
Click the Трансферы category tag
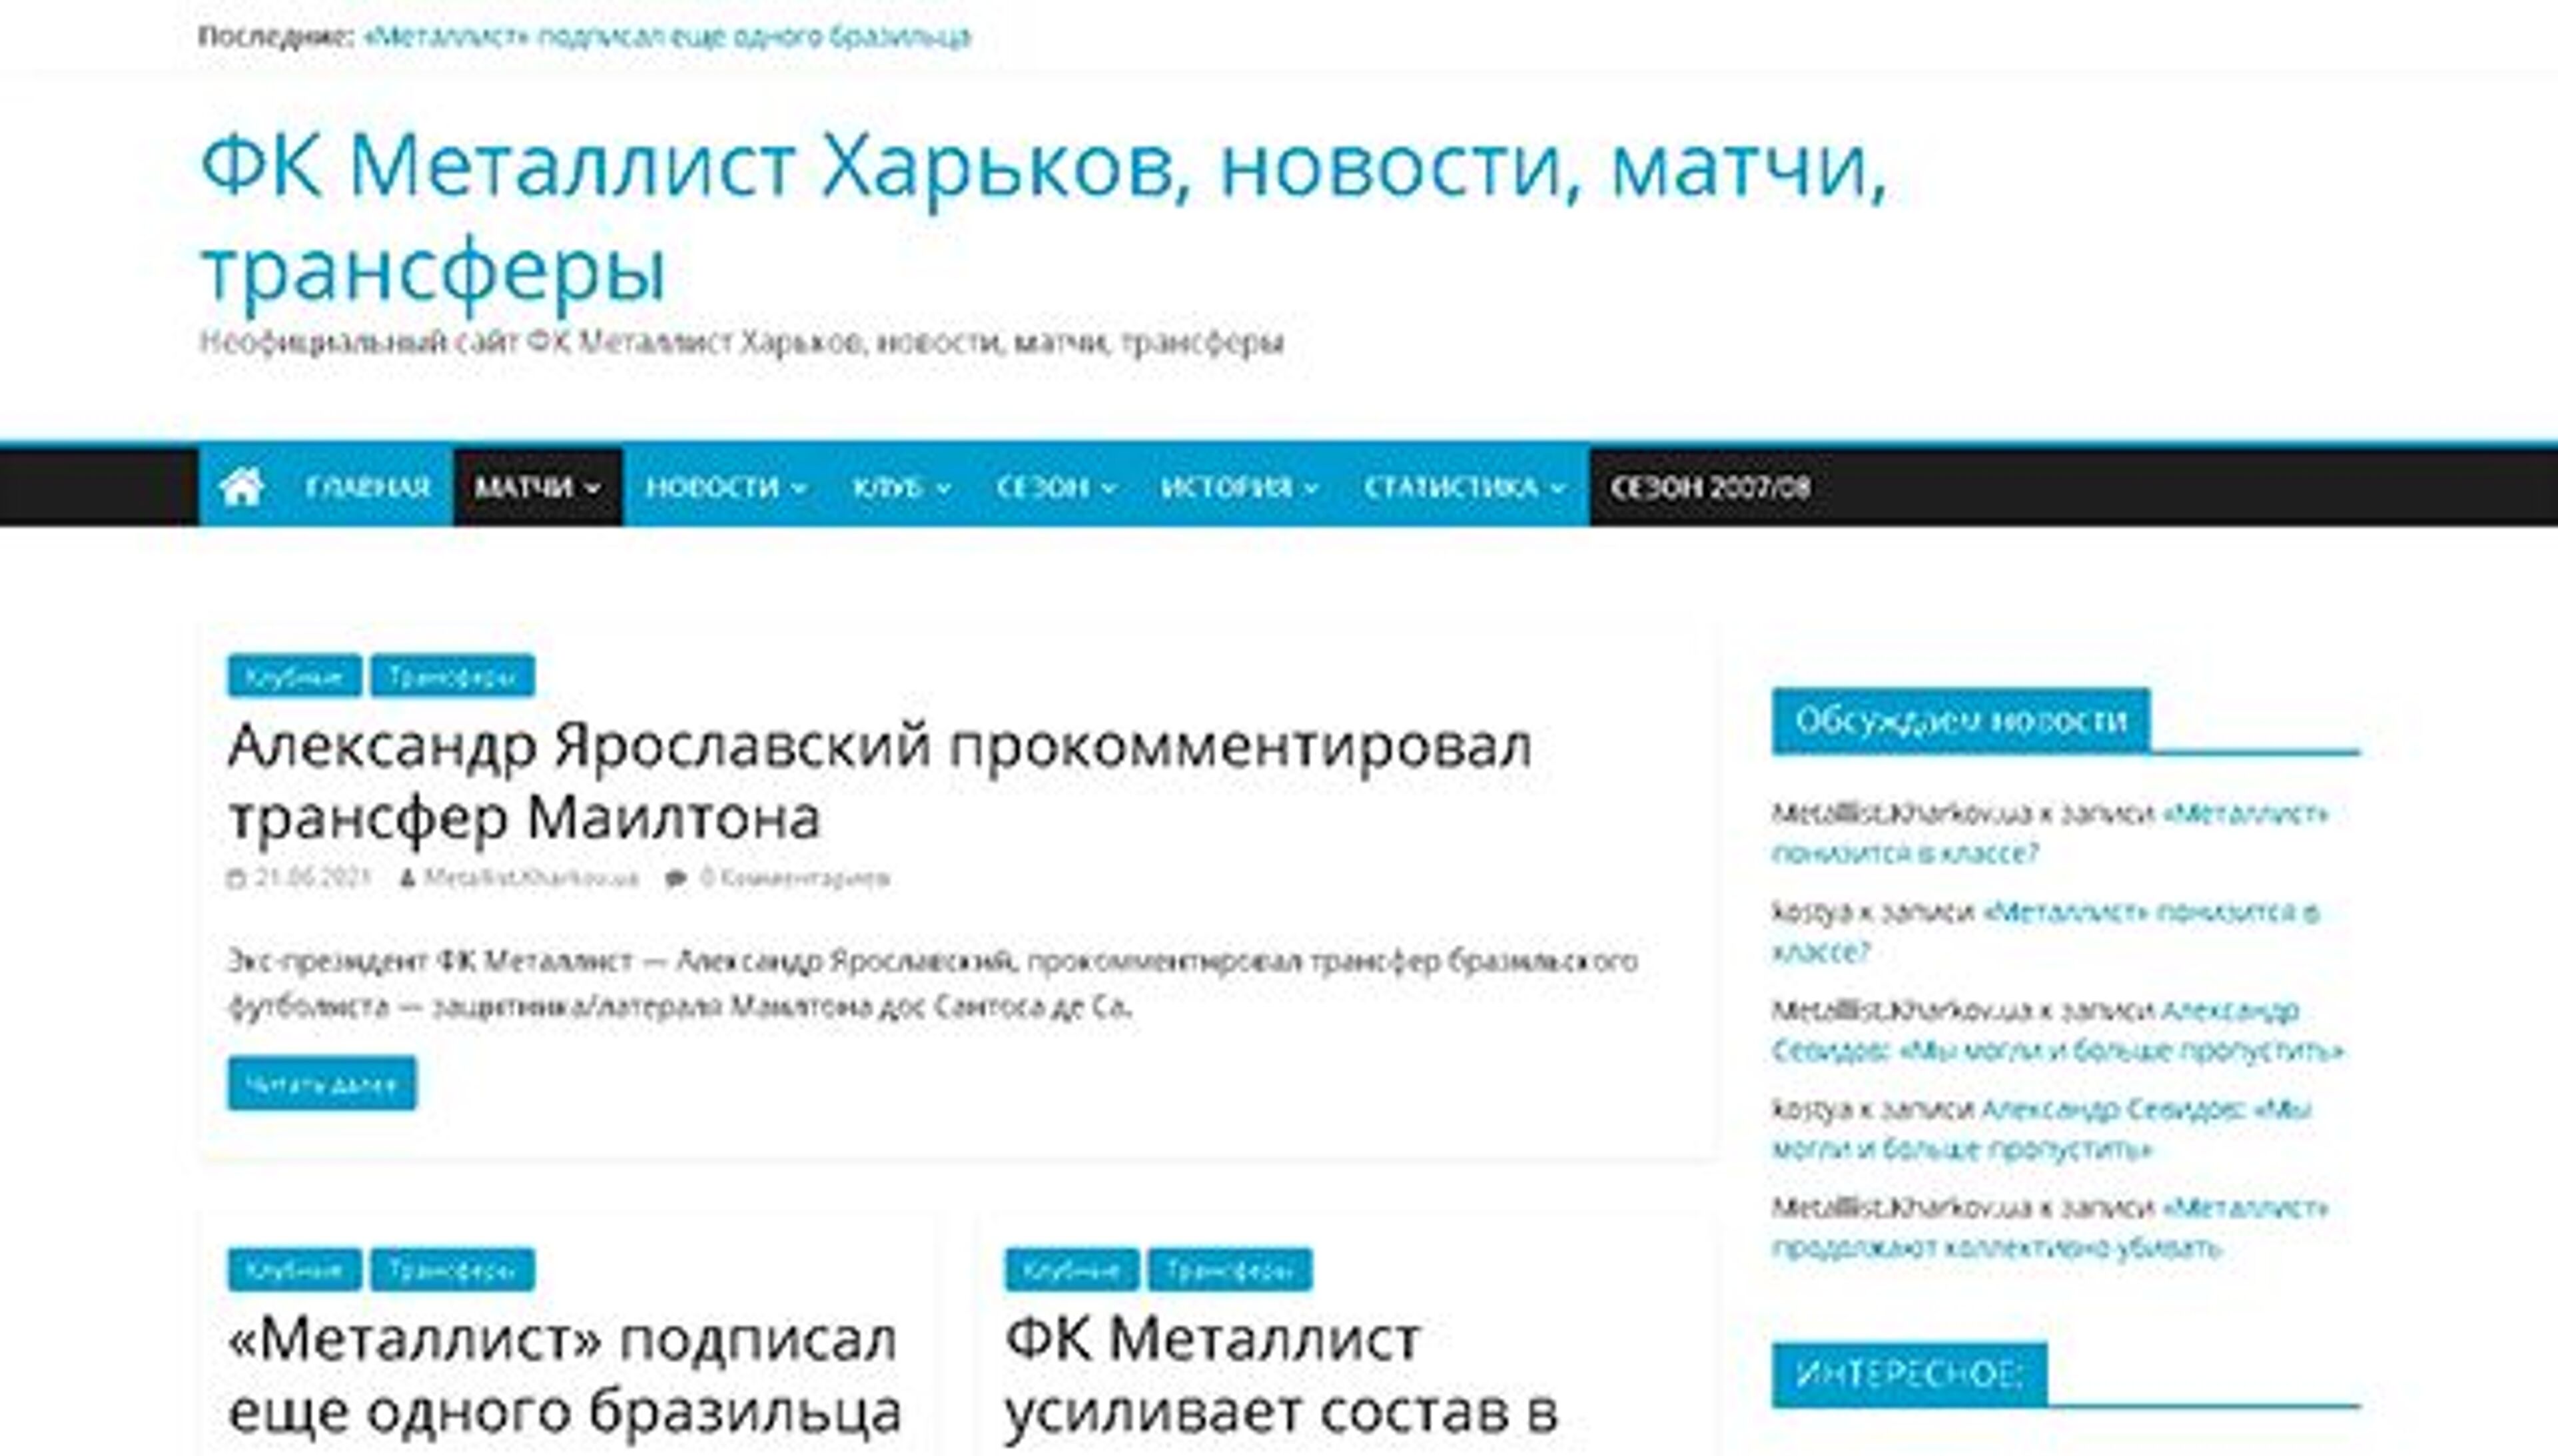[x=452, y=676]
